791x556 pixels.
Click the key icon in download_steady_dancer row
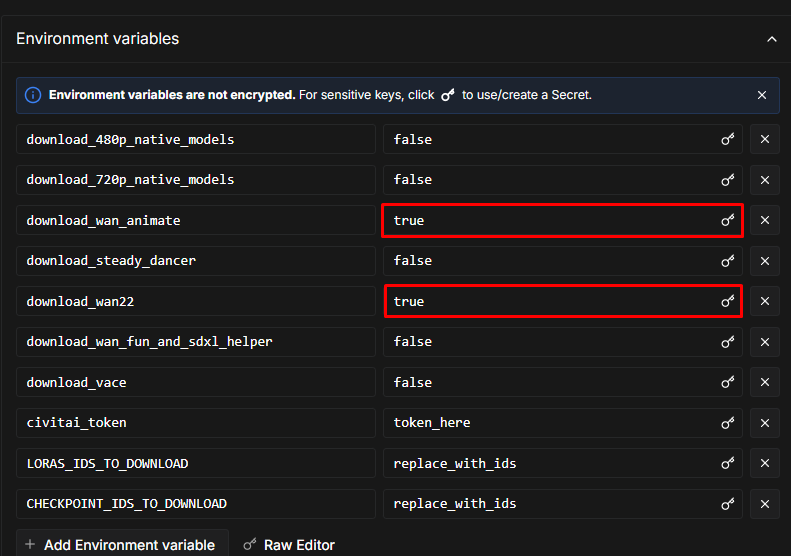(728, 260)
